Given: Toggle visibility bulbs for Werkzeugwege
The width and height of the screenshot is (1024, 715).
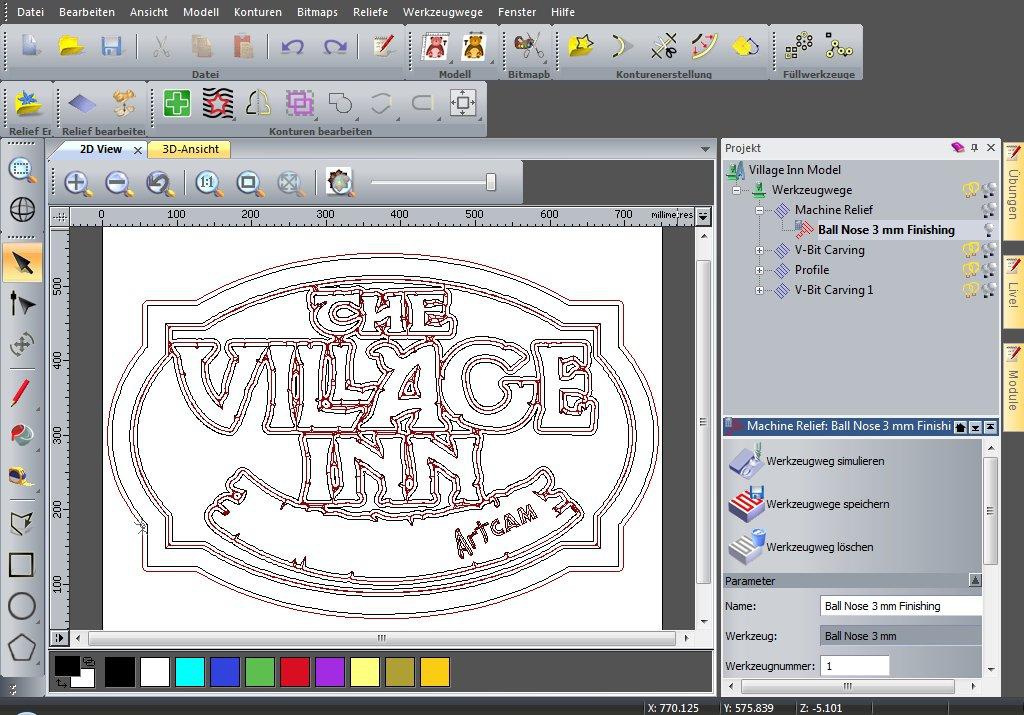Looking at the screenshot, I should point(980,190).
